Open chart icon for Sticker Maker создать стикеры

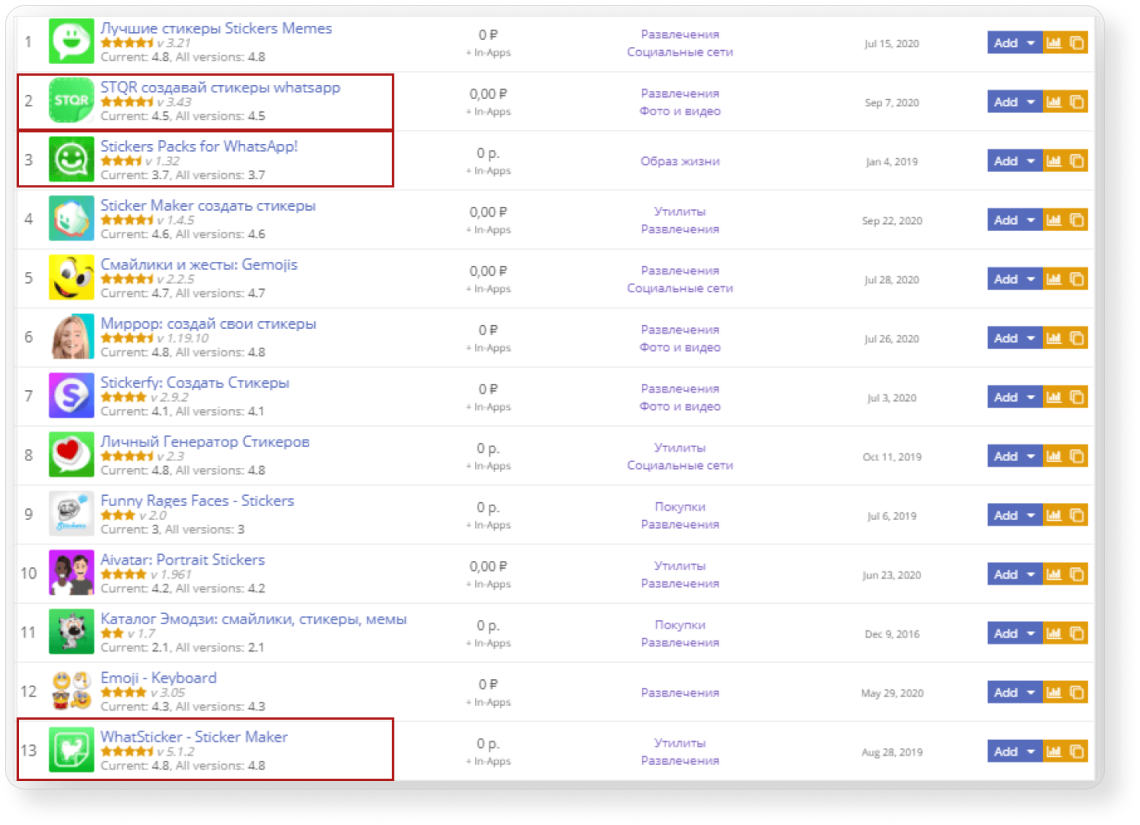click(x=1053, y=220)
